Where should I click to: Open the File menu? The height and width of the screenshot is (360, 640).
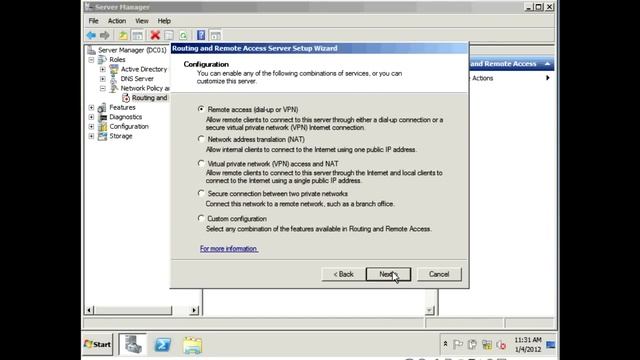[93, 21]
